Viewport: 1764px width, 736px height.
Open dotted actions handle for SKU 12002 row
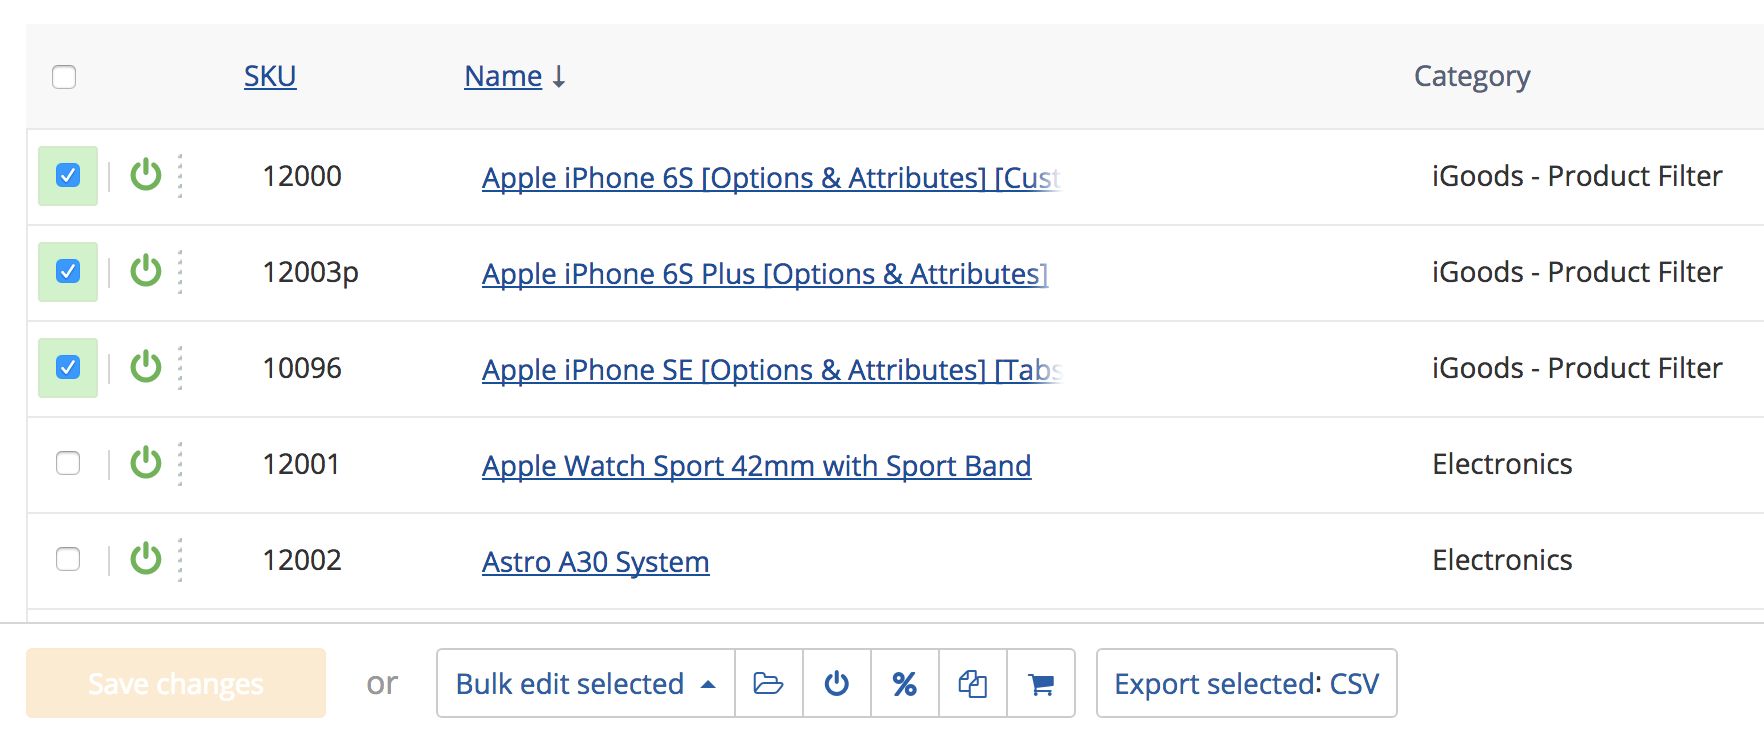click(x=180, y=559)
